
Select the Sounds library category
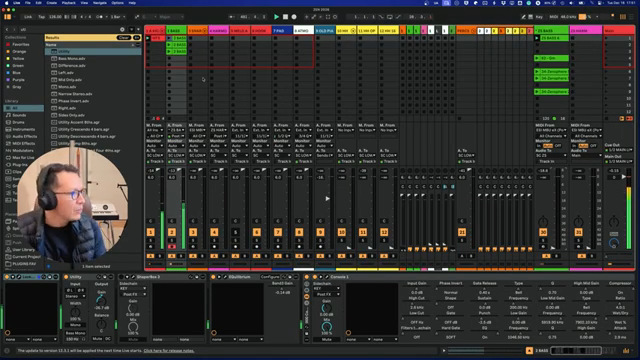point(19,115)
